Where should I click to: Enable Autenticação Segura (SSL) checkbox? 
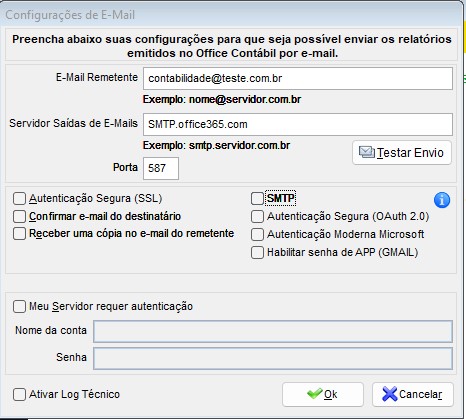pyautogui.click(x=19, y=198)
